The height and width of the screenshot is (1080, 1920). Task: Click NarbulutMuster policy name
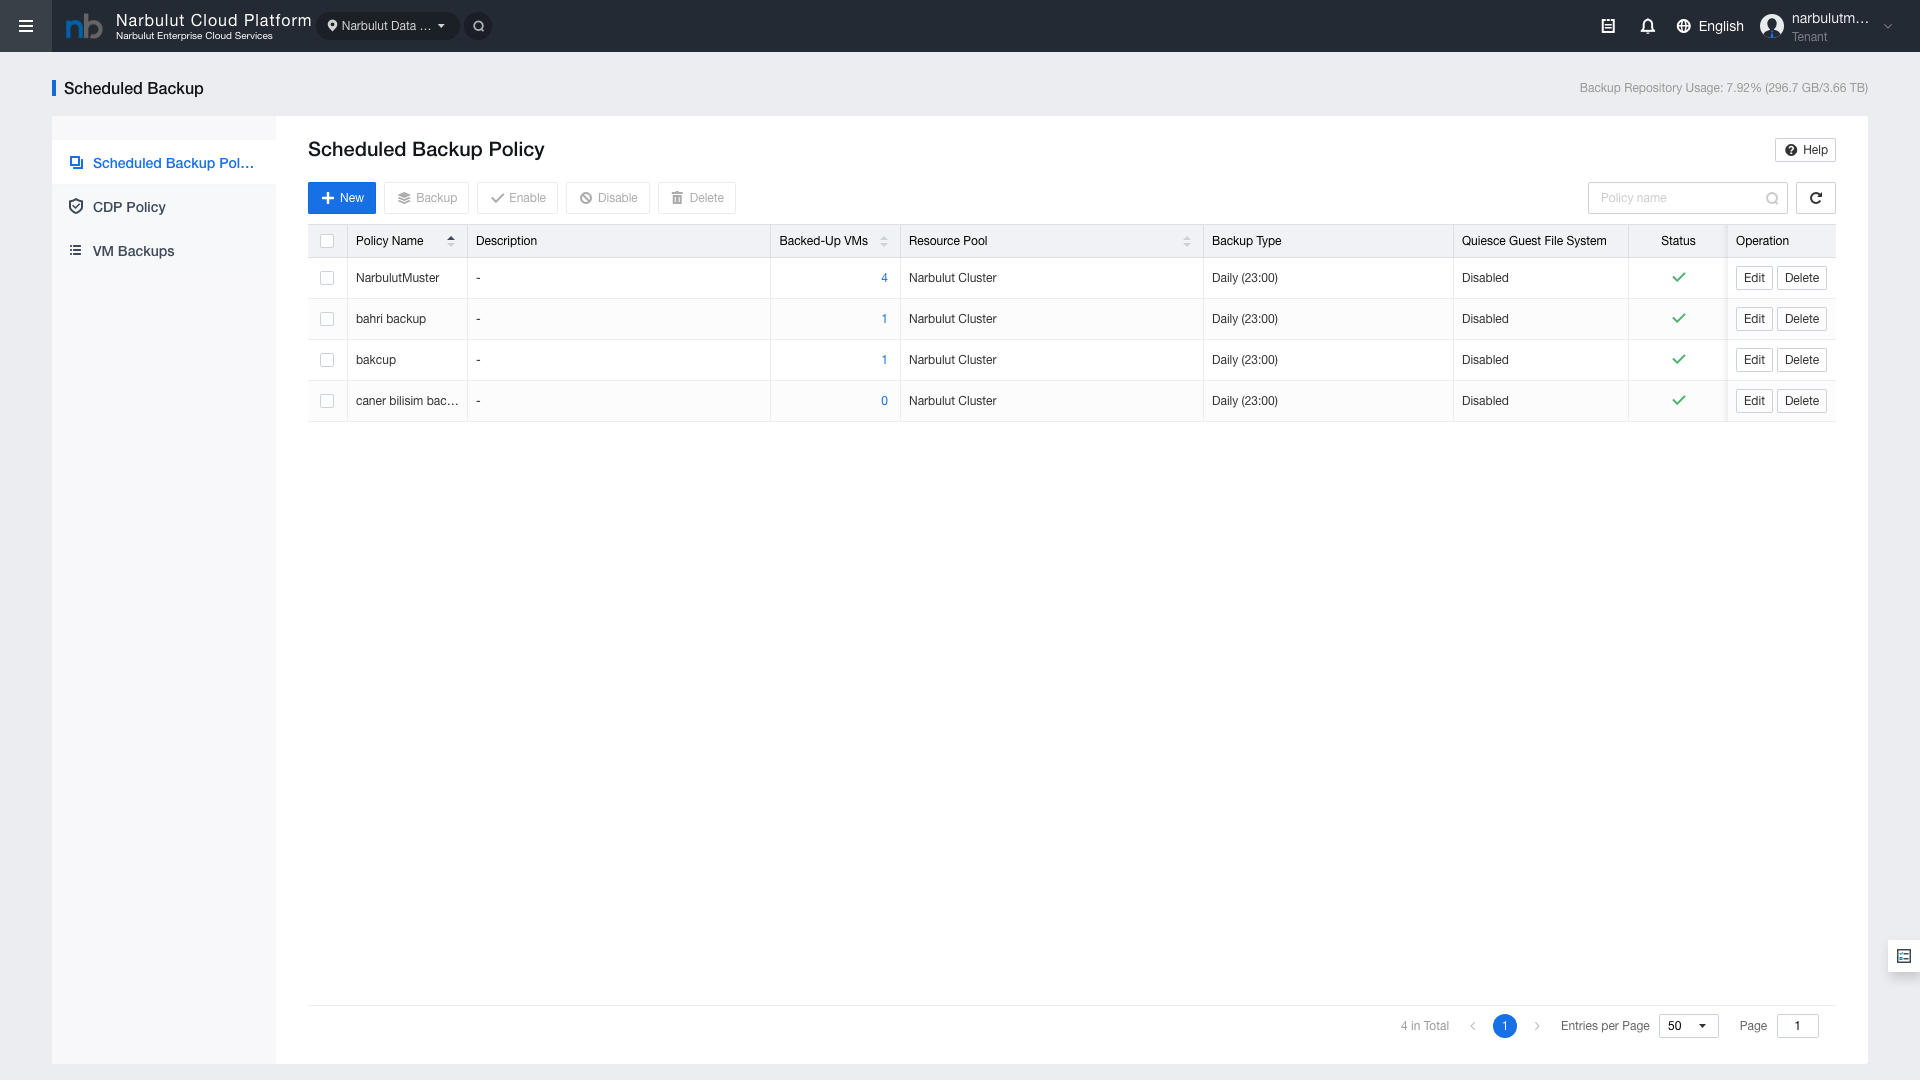(398, 278)
